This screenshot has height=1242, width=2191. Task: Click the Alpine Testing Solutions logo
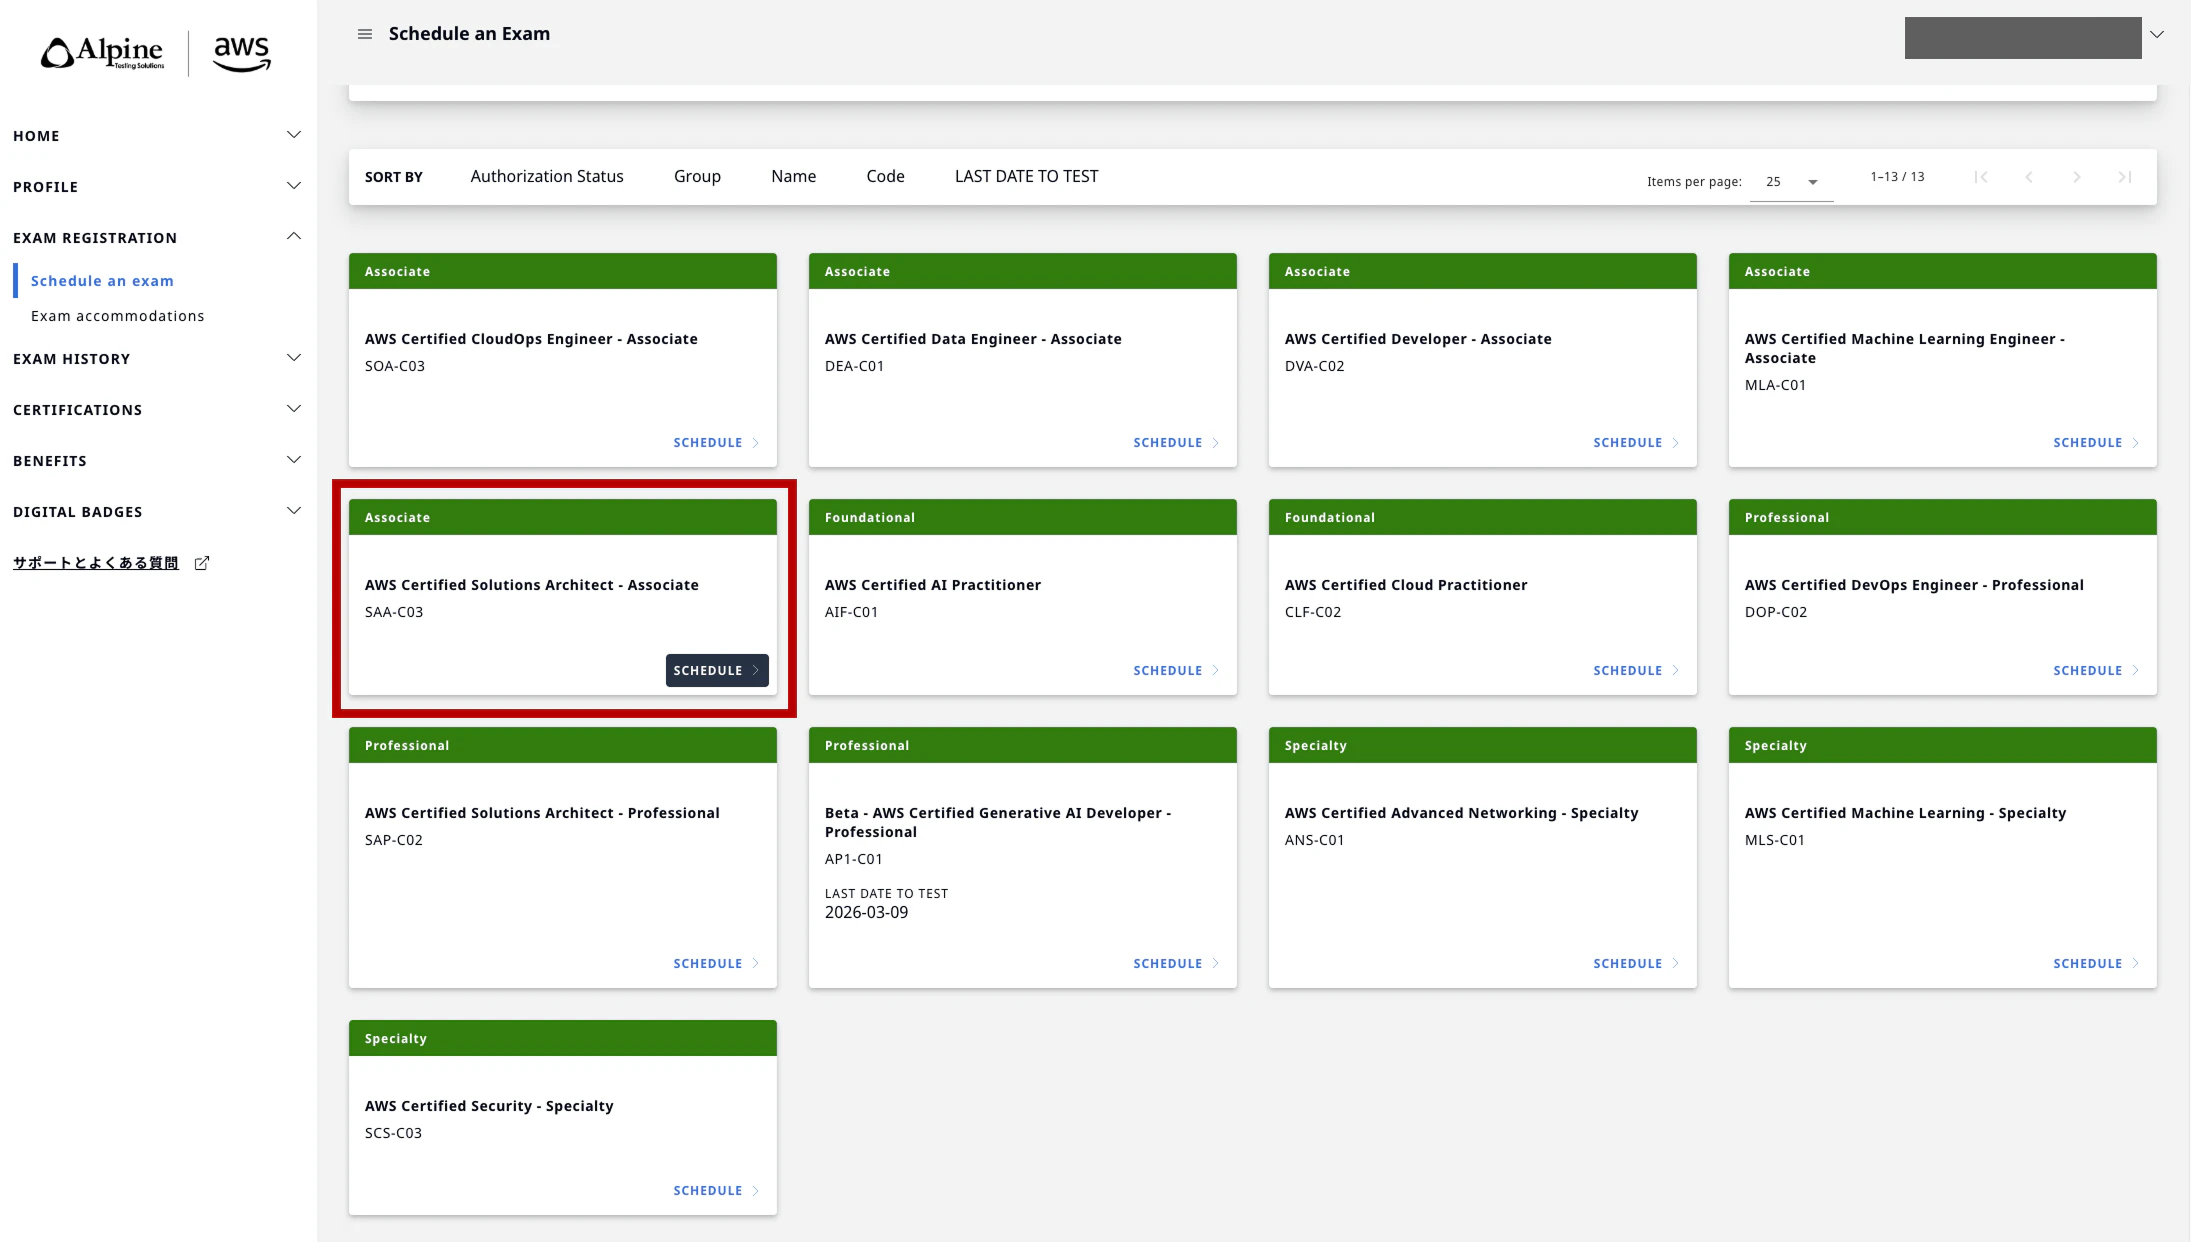pyautogui.click(x=102, y=53)
